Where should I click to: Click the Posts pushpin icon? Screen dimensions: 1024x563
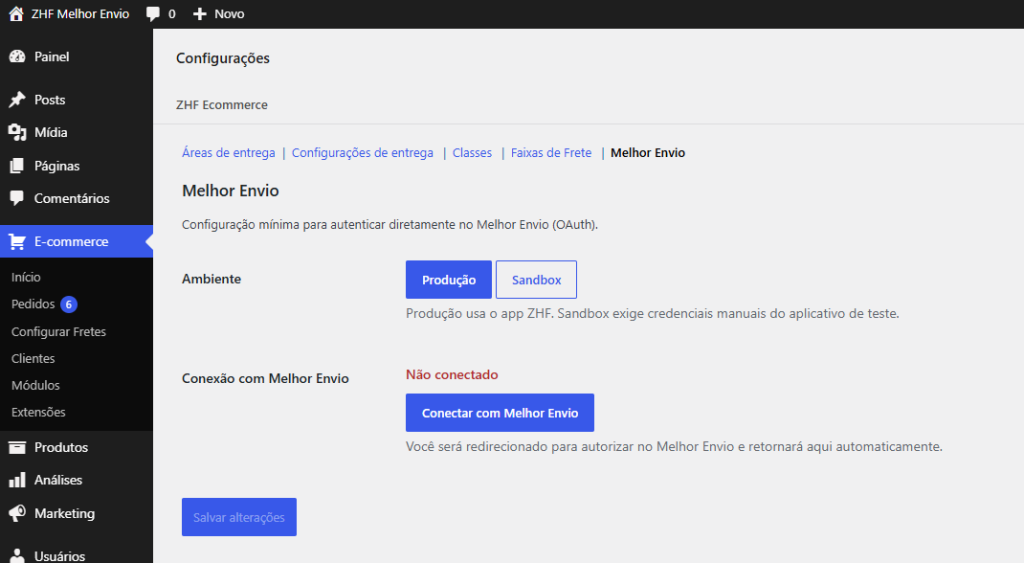17,99
